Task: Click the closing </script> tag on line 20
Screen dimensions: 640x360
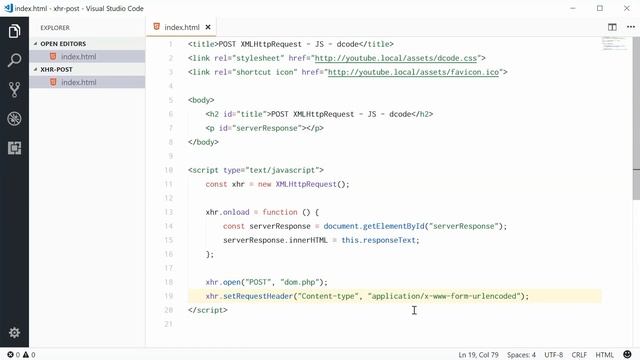Action: coord(208,310)
